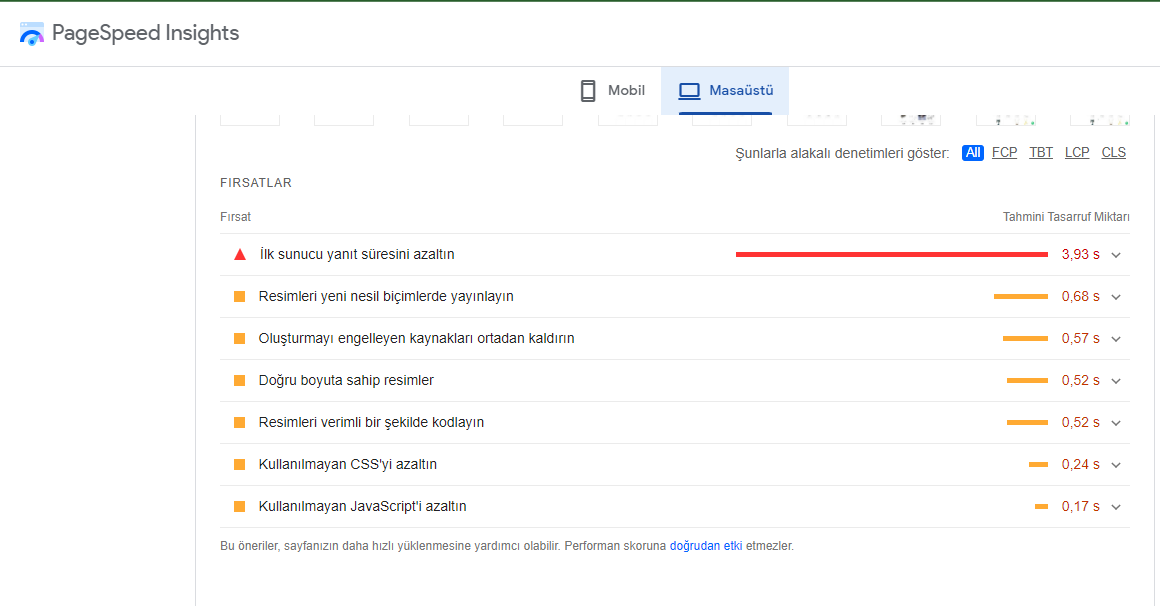This screenshot has height=606, width=1160.
Task: Select the Masaüstü tab
Action: click(x=725, y=91)
